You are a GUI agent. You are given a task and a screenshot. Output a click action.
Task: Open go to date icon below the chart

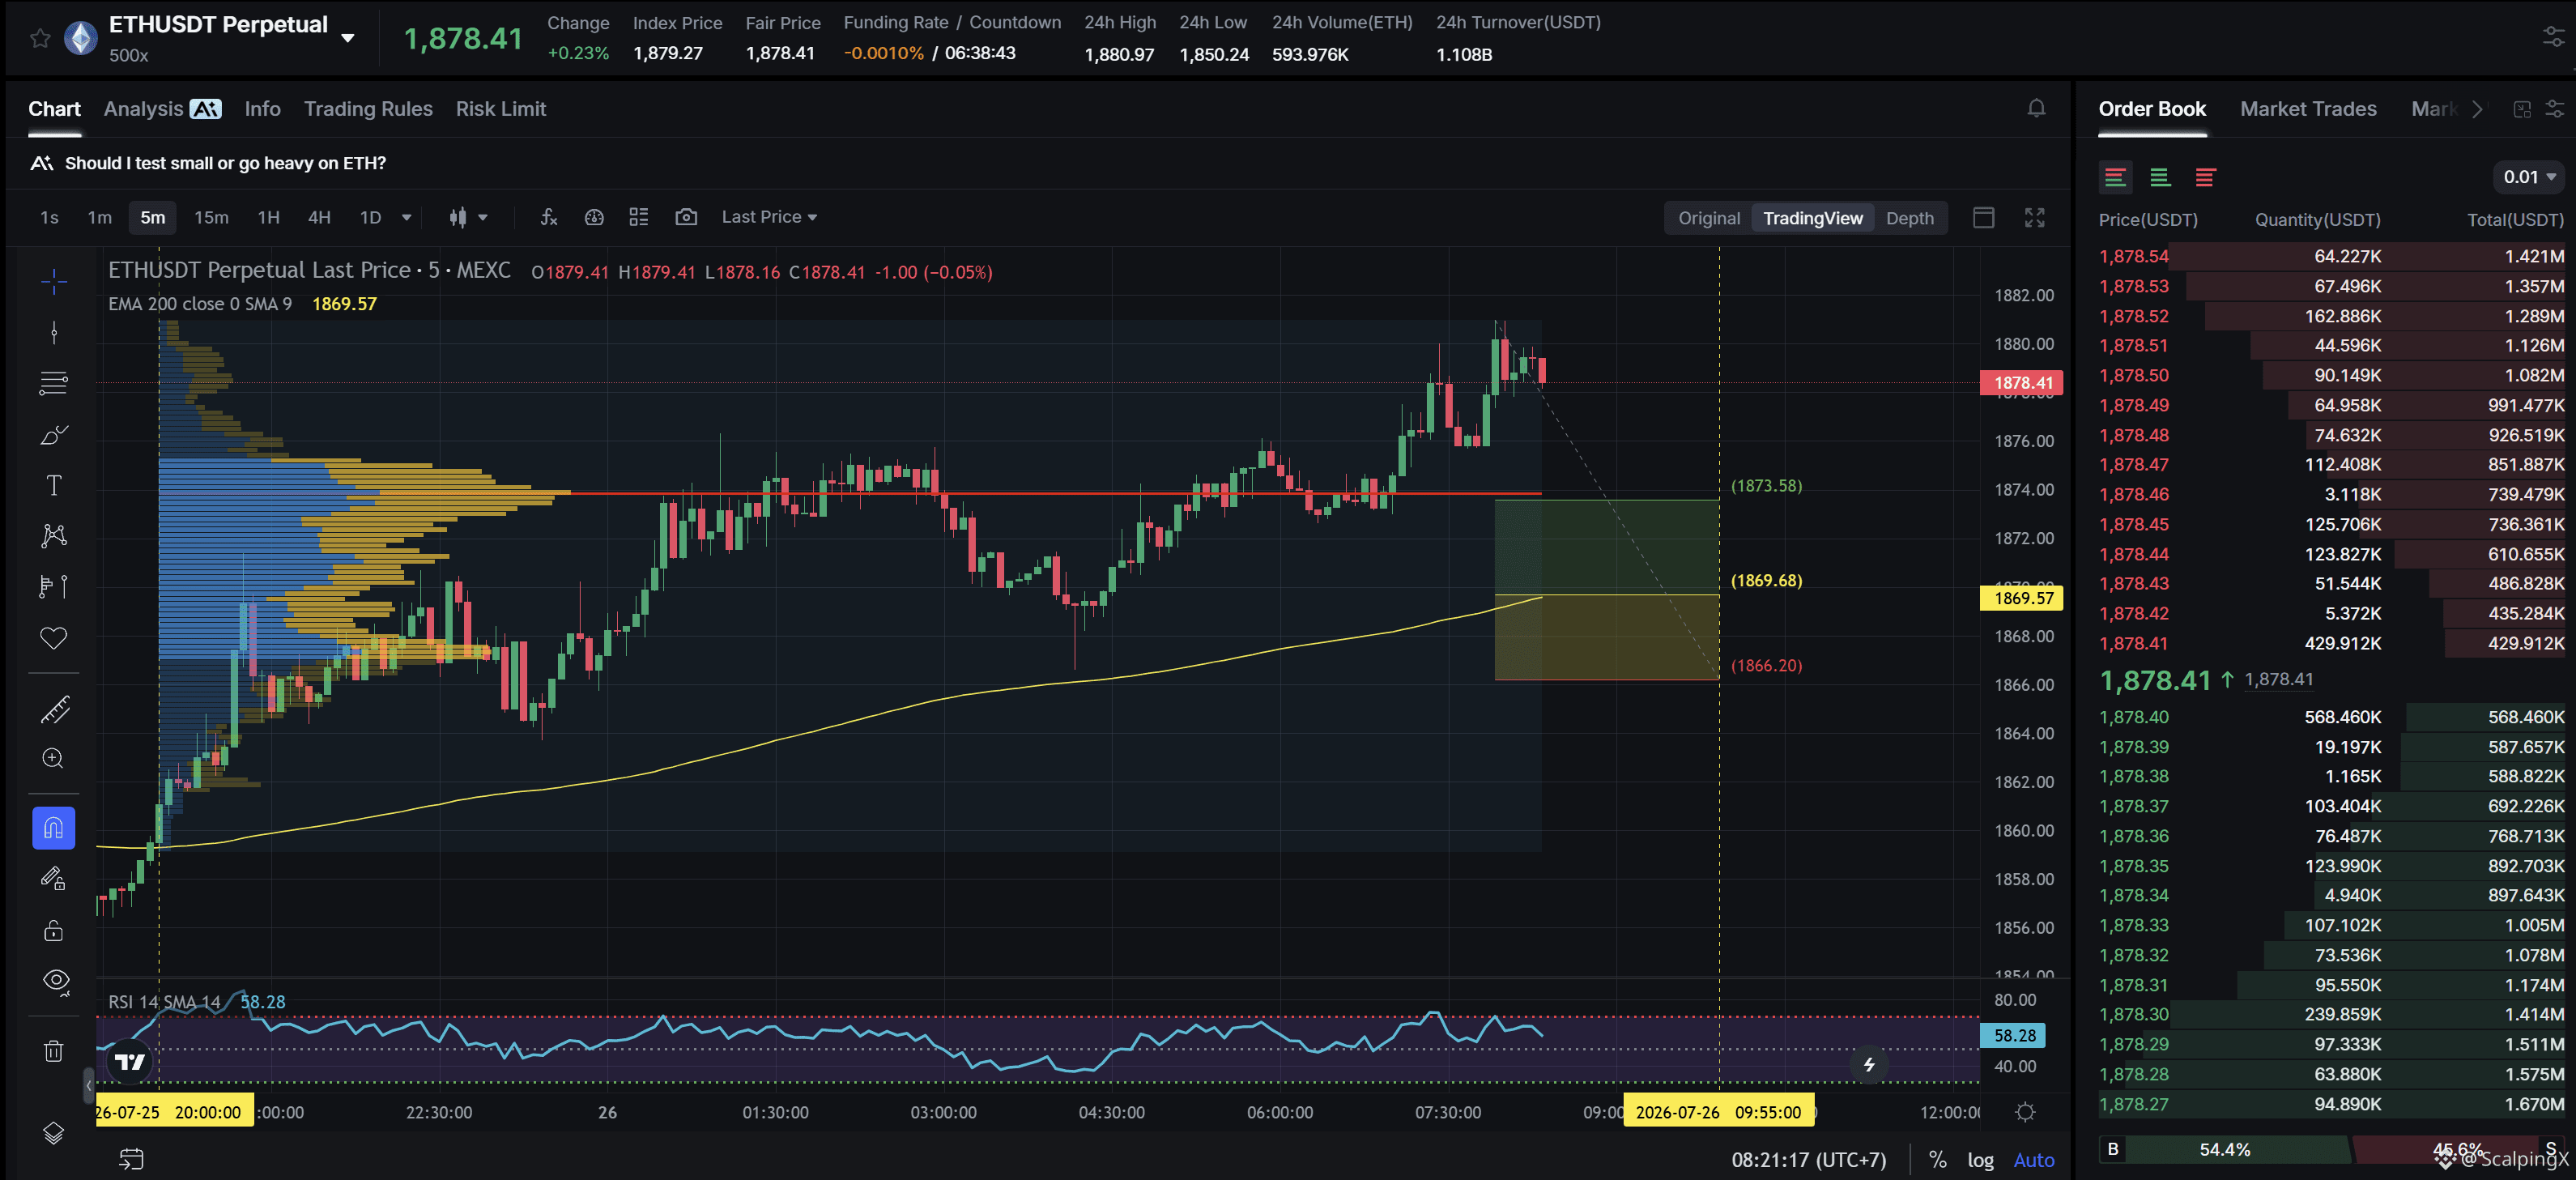pyautogui.click(x=131, y=1159)
